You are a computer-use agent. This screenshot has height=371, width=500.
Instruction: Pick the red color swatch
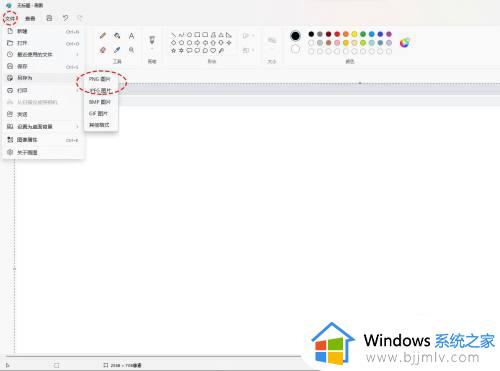click(x=337, y=34)
